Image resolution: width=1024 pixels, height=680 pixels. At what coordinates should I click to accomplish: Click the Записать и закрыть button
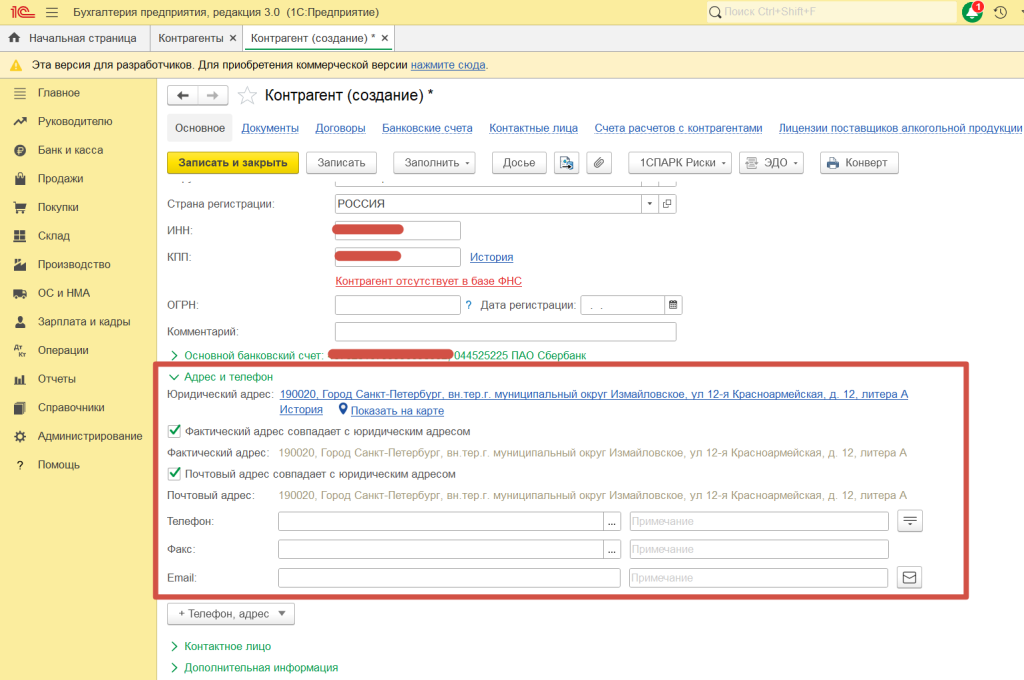pyautogui.click(x=232, y=163)
